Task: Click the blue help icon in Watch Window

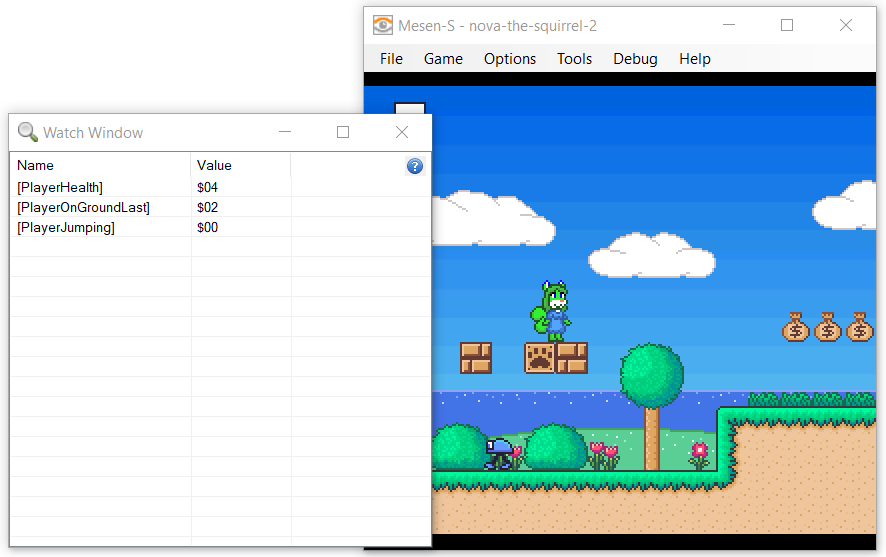Action: tap(415, 166)
